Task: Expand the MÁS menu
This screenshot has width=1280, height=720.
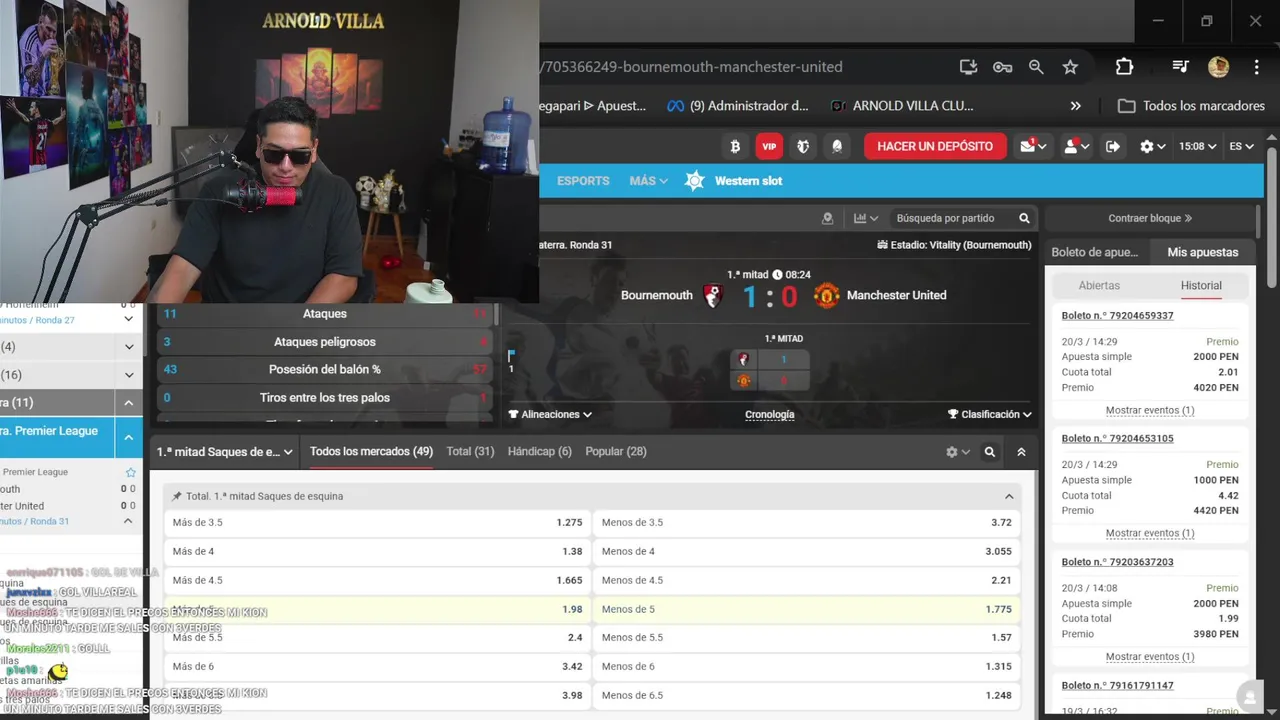Action: tap(648, 181)
